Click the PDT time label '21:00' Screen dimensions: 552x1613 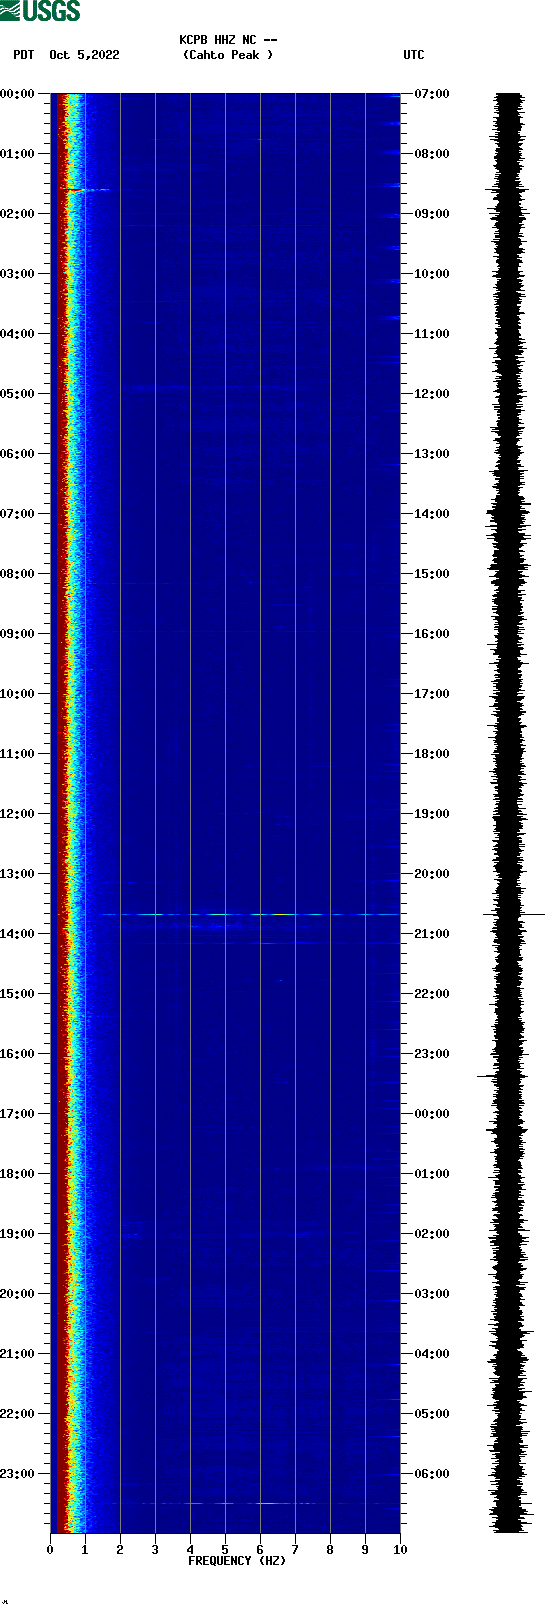click(17, 1354)
